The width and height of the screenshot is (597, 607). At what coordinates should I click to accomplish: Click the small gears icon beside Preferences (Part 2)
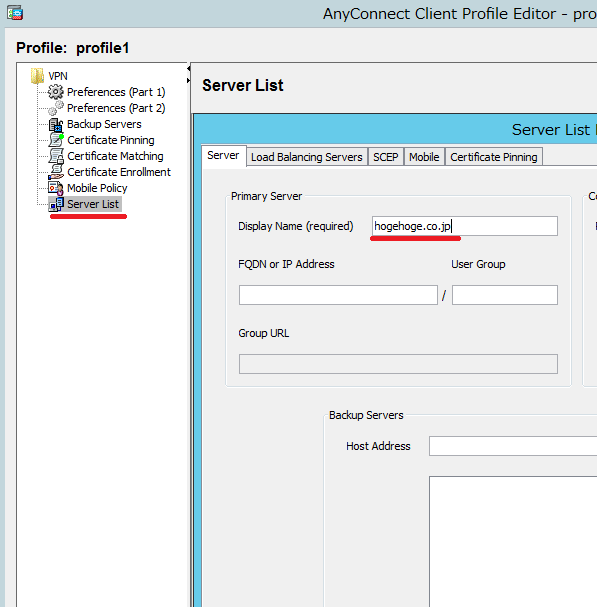click(x=55, y=108)
